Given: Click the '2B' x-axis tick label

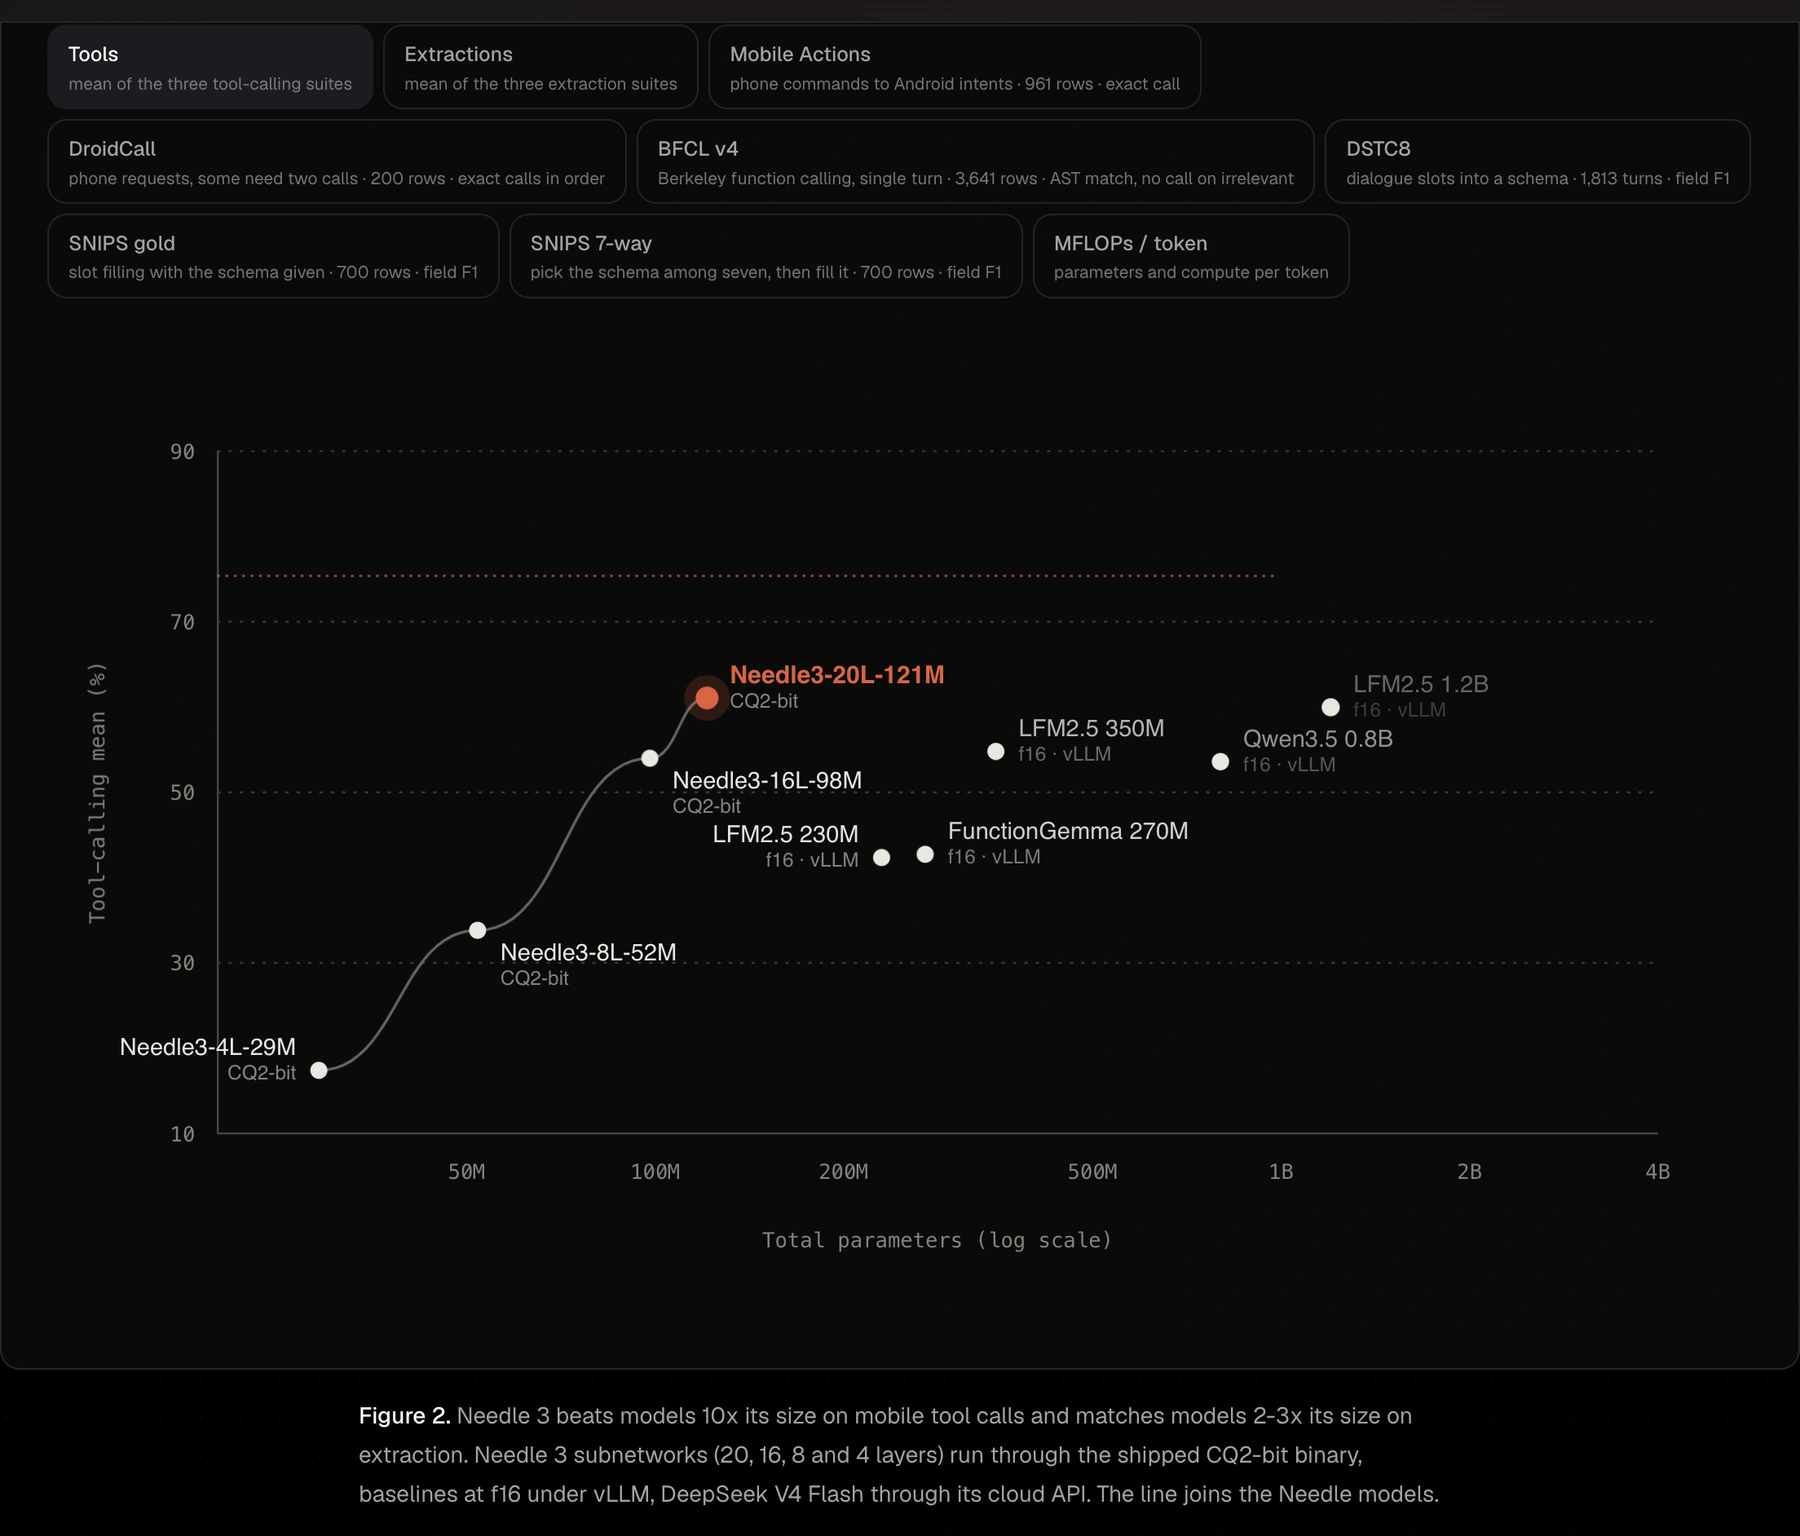Looking at the screenshot, I should (x=1469, y=1172).
